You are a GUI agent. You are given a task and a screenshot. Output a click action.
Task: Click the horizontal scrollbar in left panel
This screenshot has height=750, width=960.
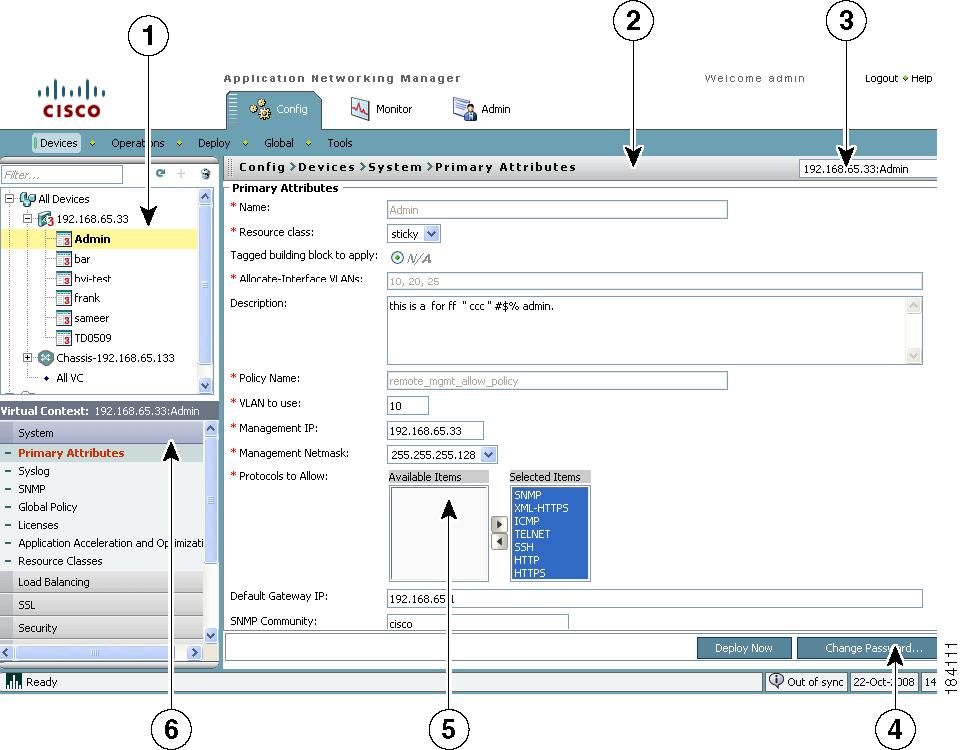pos(100,652)
